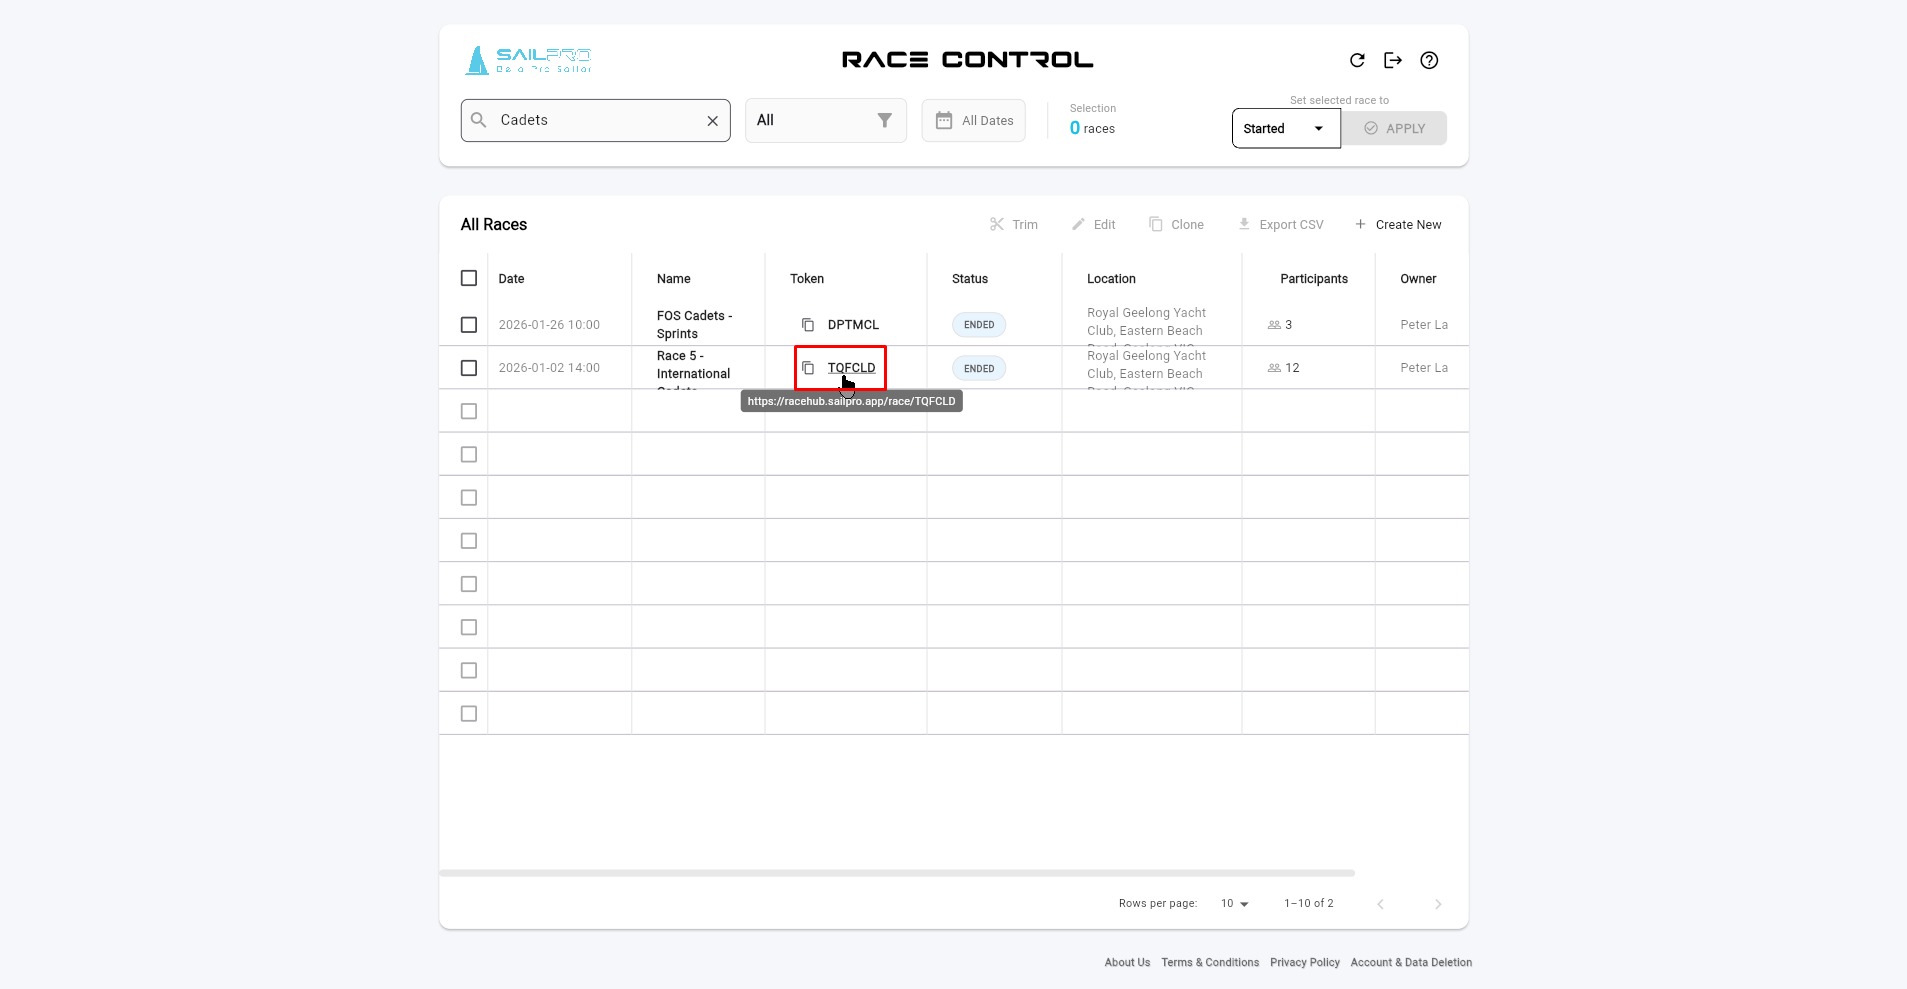Open the help question mark icon
Viewport: 1907px width, 989px height.
1429,60
